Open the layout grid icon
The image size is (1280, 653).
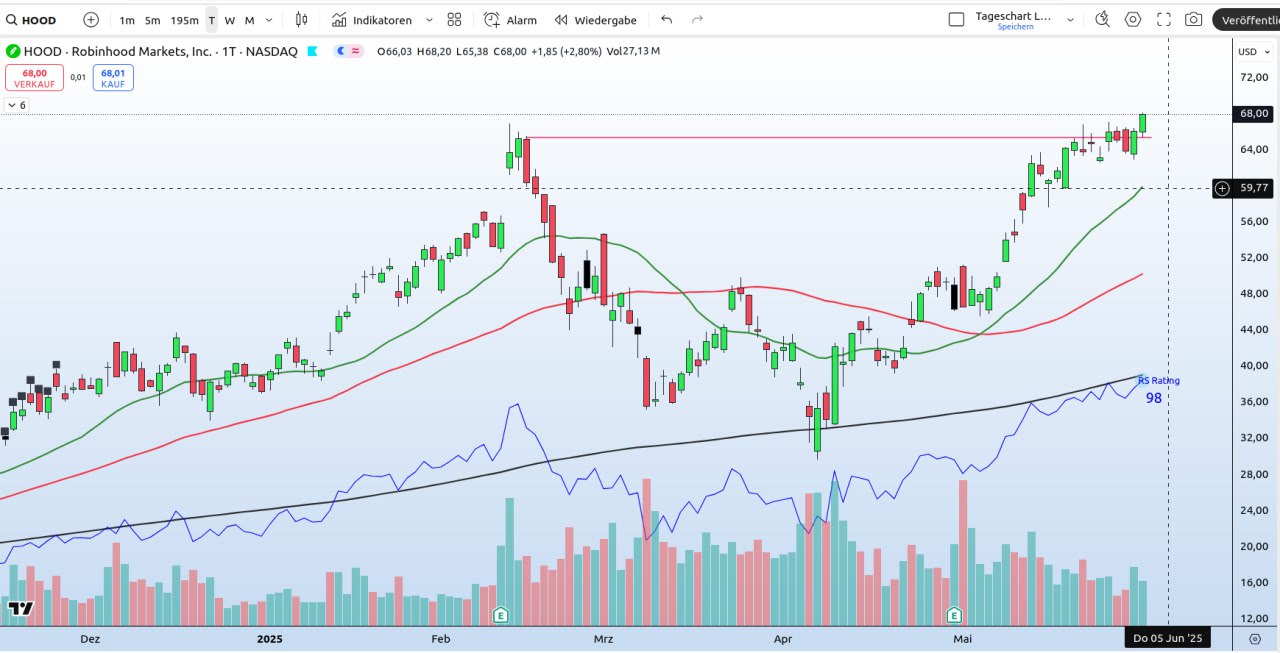coord(454,20)
